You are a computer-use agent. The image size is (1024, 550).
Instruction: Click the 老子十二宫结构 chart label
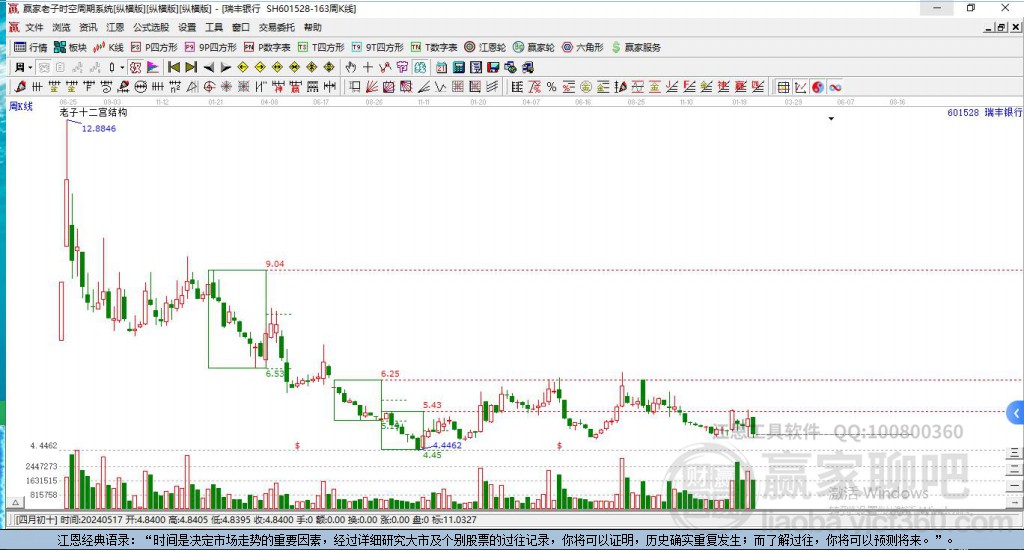(x=93, y=112)
